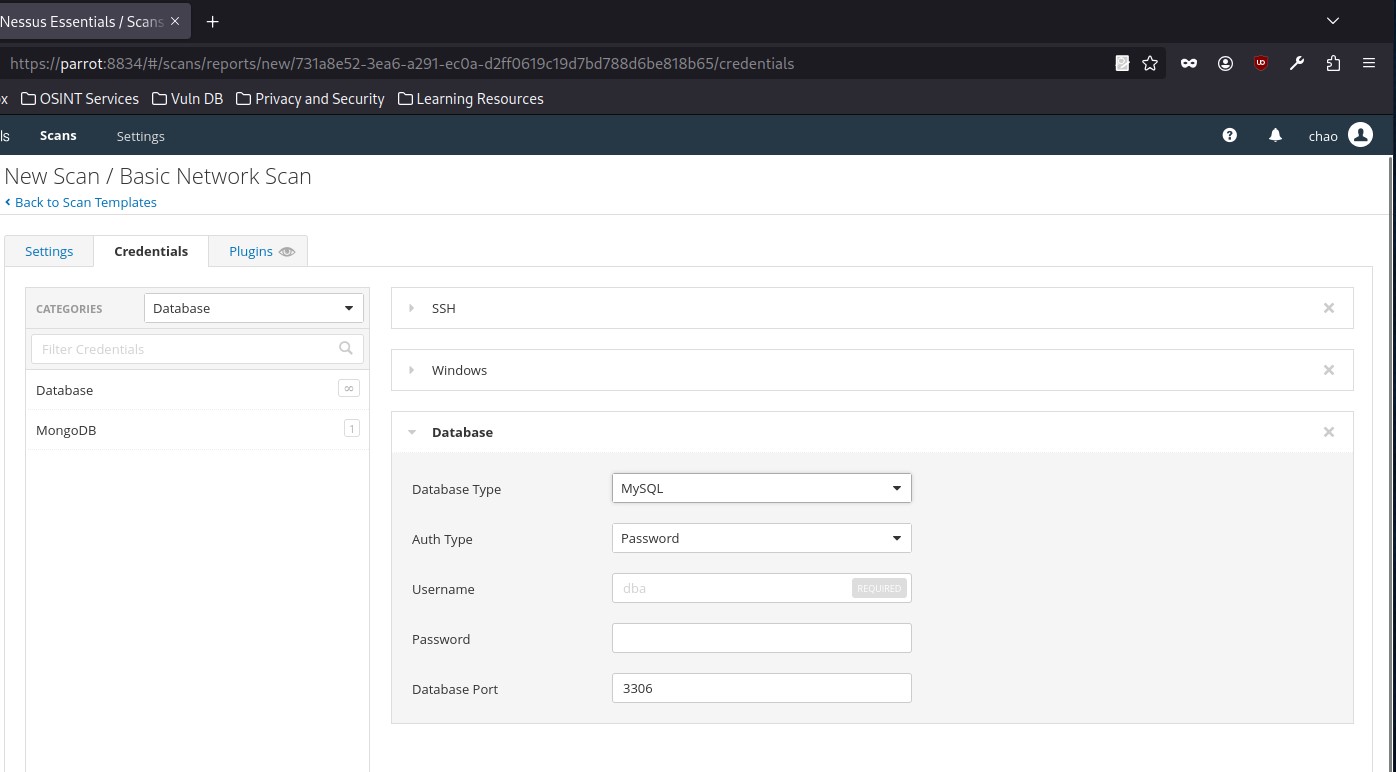Expand the SSH credential section

[411, 308]
